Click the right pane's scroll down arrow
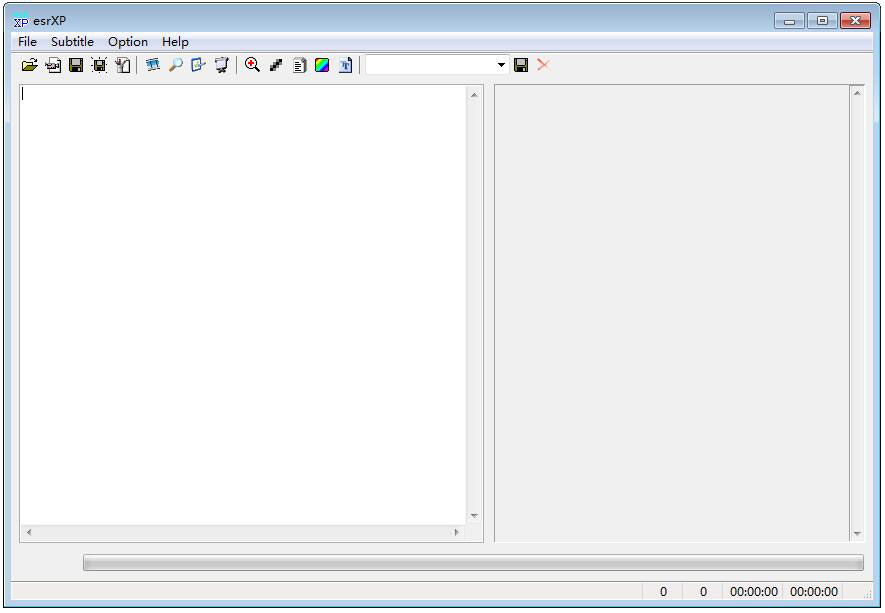 (857, 534)
